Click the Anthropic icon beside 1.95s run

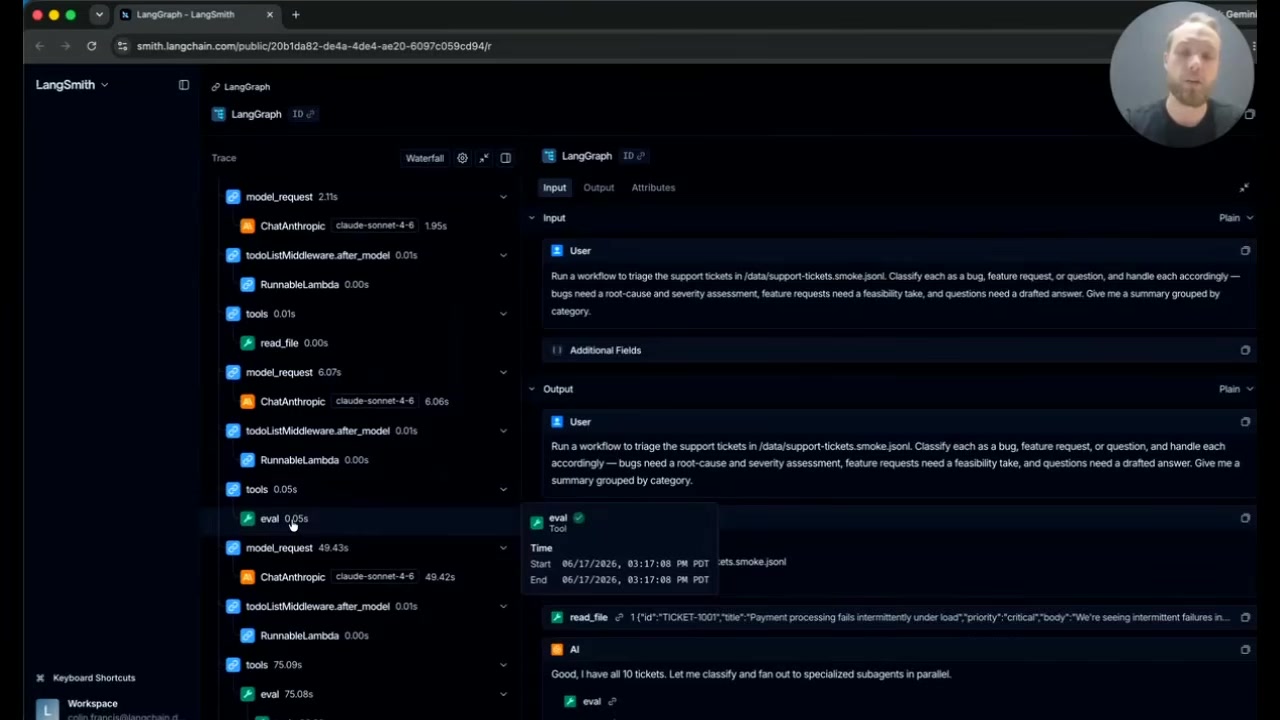[247, 226]
